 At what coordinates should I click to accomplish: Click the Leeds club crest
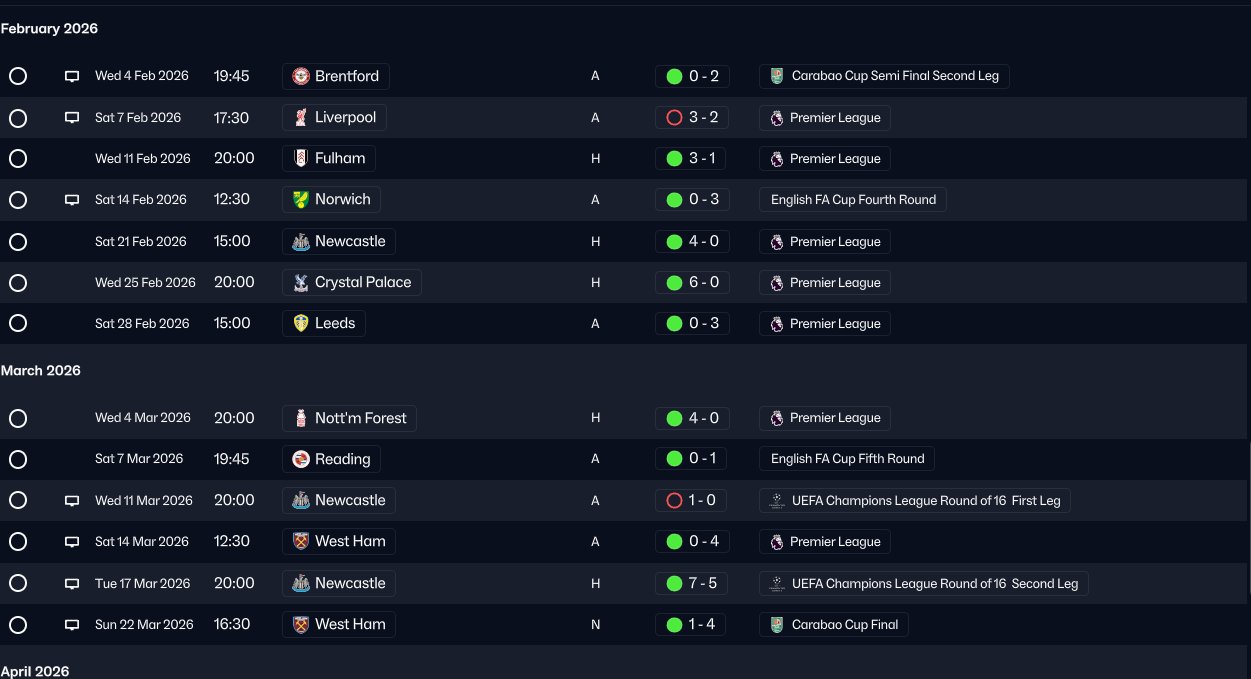pos(301,323)
